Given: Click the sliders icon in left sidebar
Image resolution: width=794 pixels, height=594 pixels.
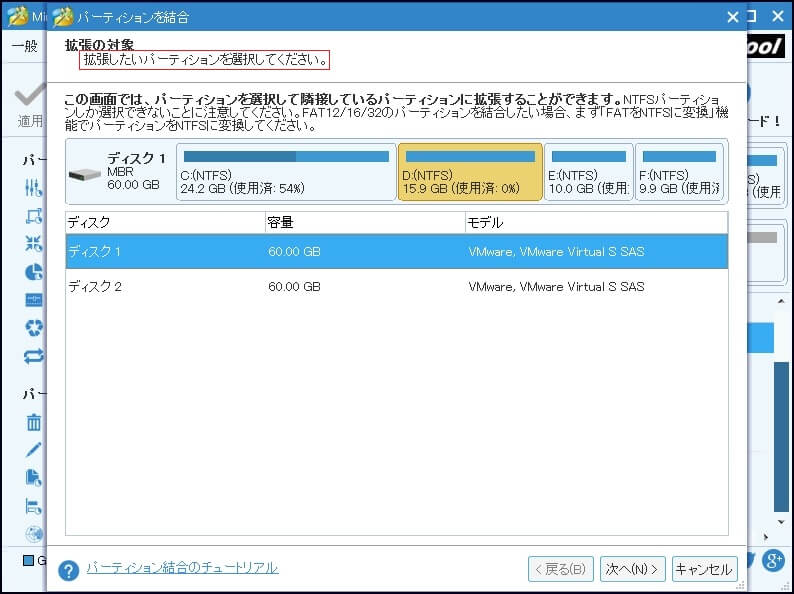Looking at the screenshot, I should coord(34,188).
